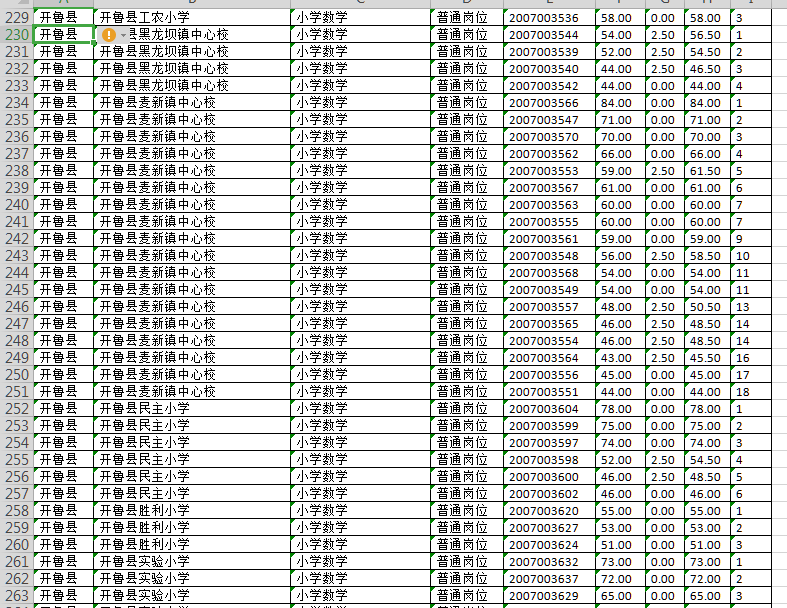Select the row 252 header
787x608 pixels.
16,409
